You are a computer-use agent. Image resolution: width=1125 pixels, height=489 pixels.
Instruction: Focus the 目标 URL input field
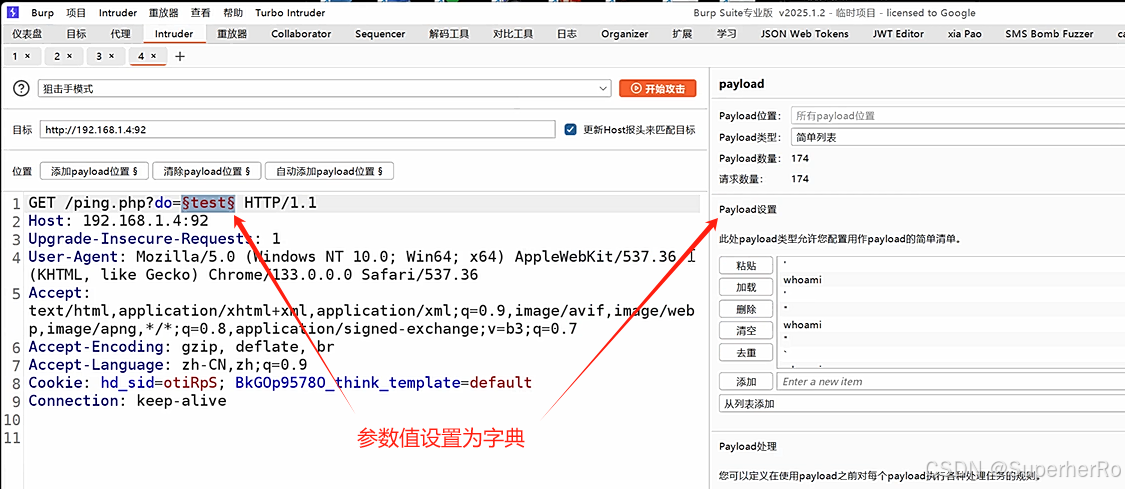click(297, 130)
